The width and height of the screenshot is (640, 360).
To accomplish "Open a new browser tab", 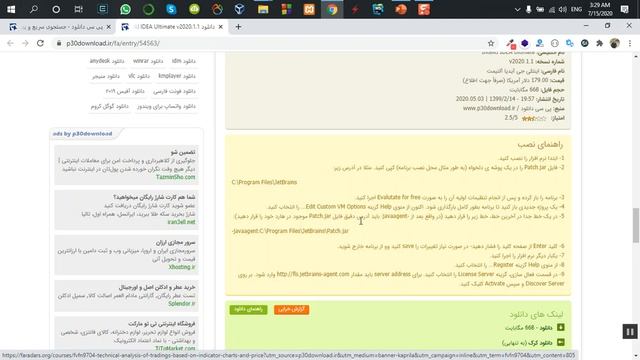I will [238, 27].
